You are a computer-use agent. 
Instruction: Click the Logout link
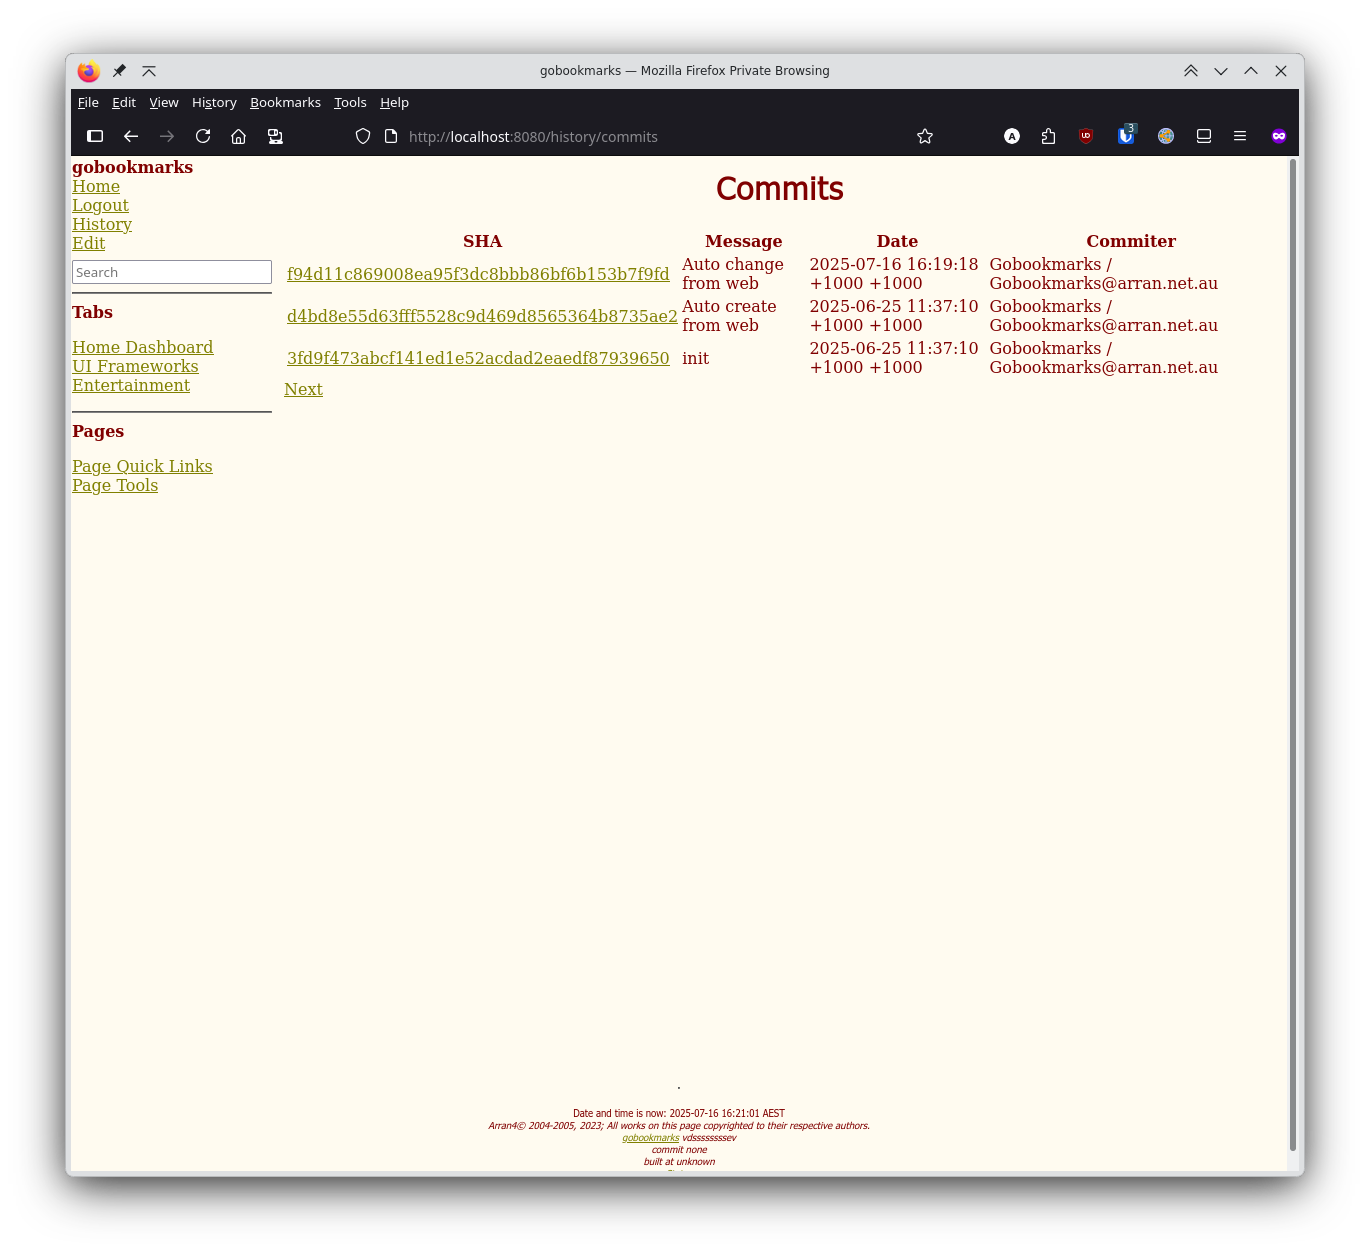tap(100, 205)
